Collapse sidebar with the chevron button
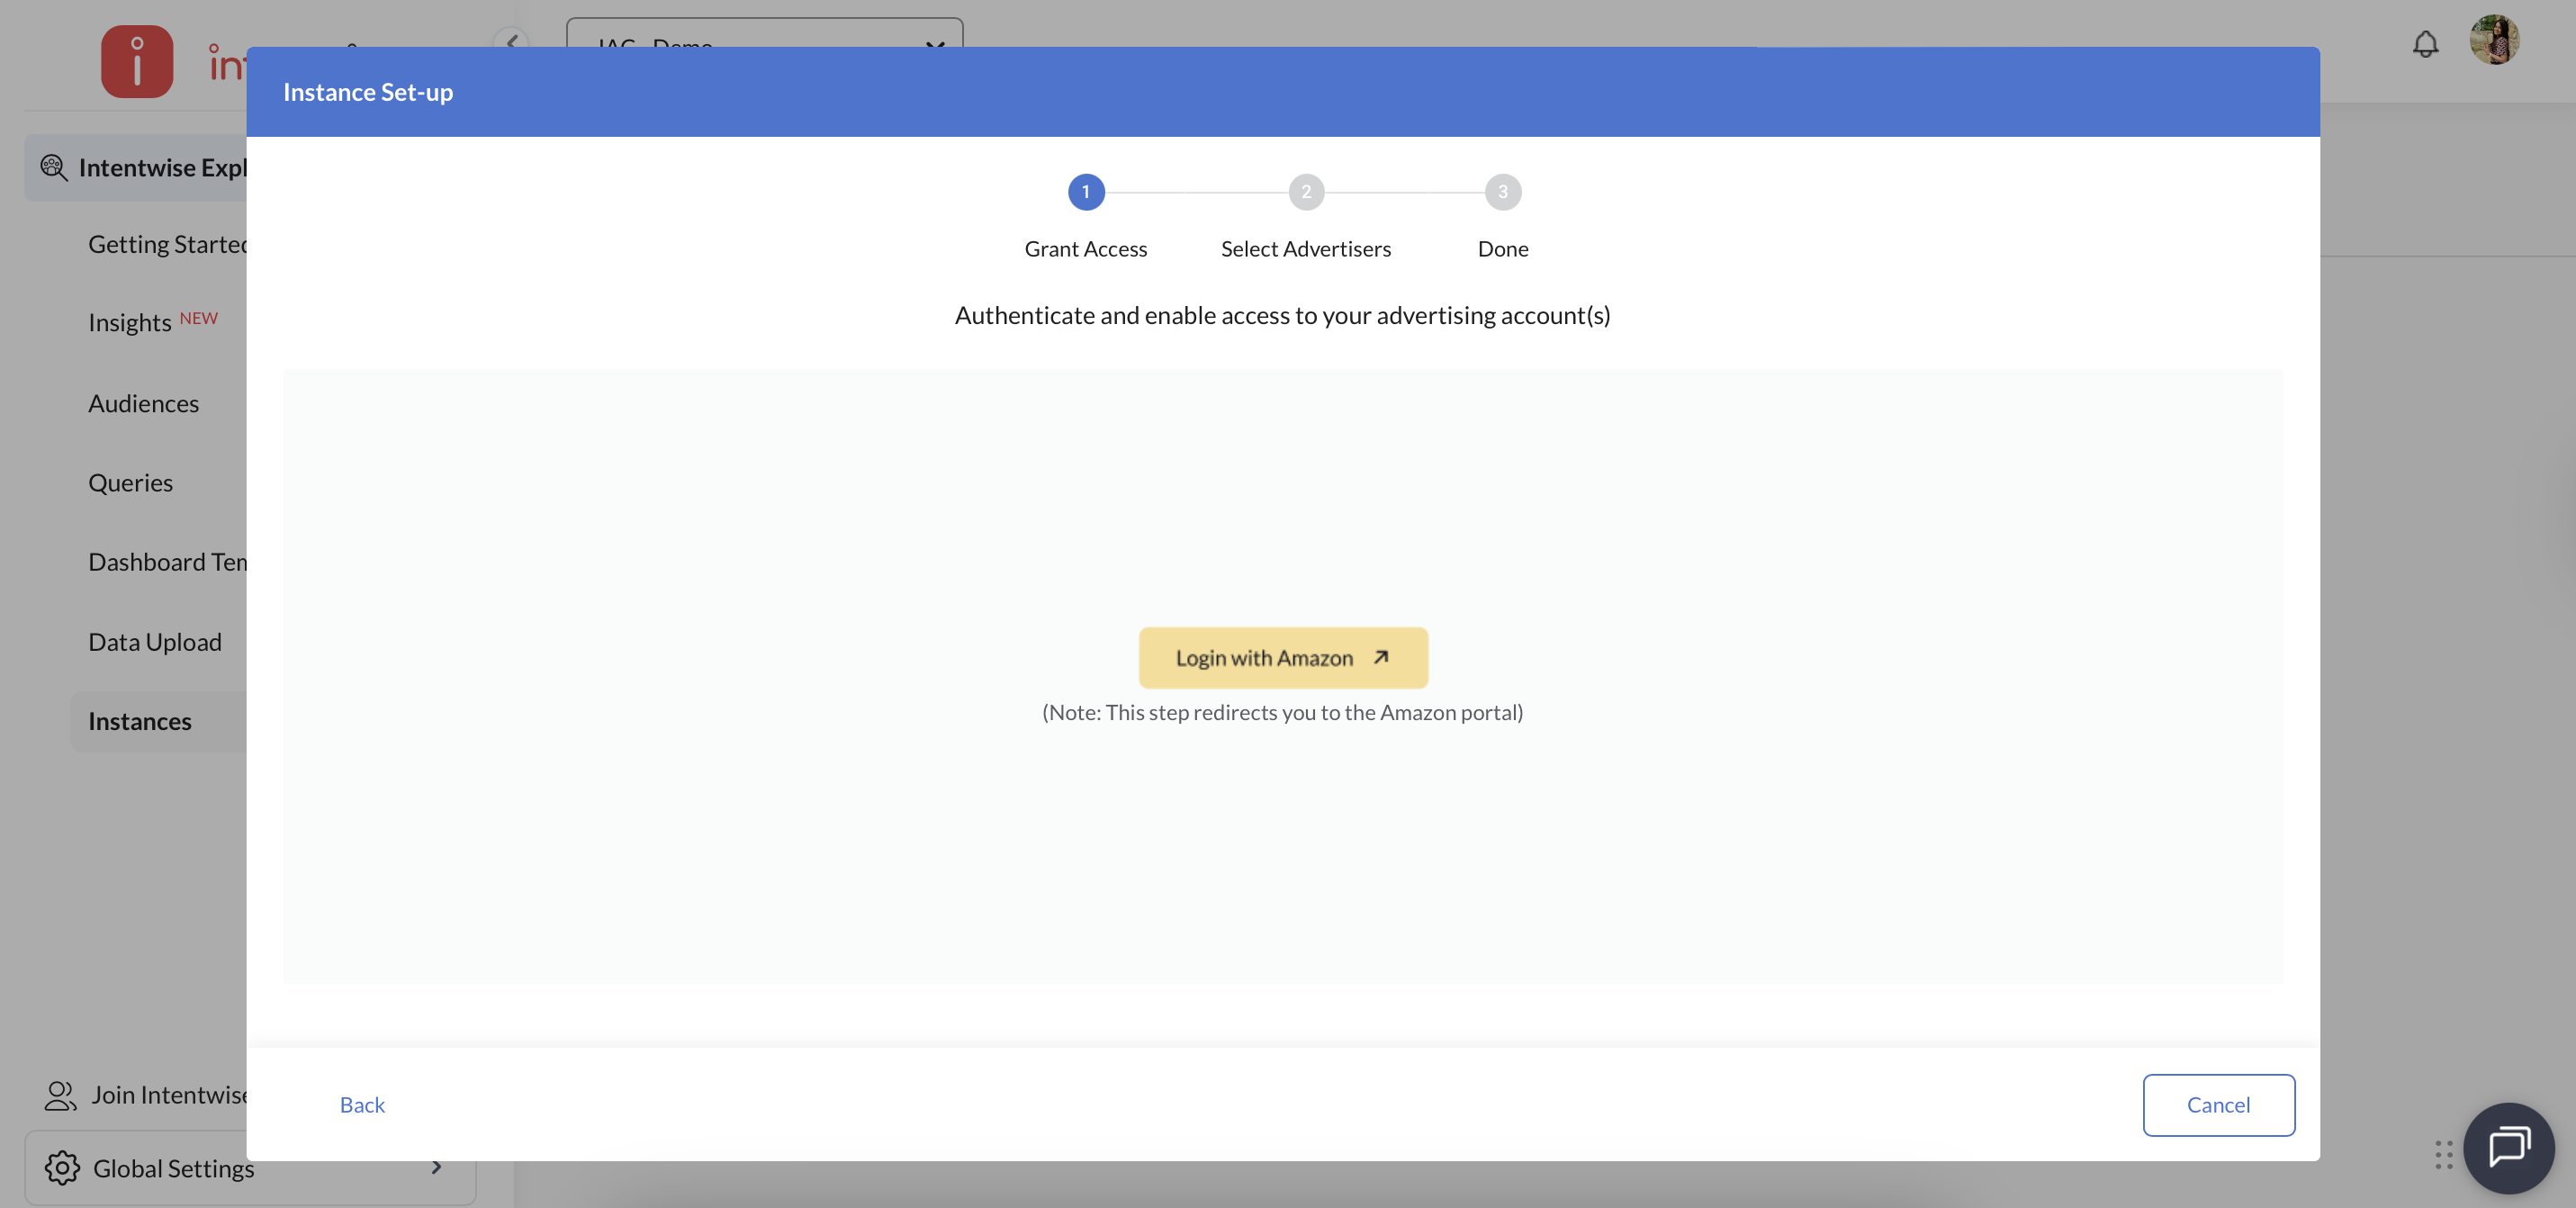The height and width of the screenshot is (1208, 2576). tap(511, 40)
